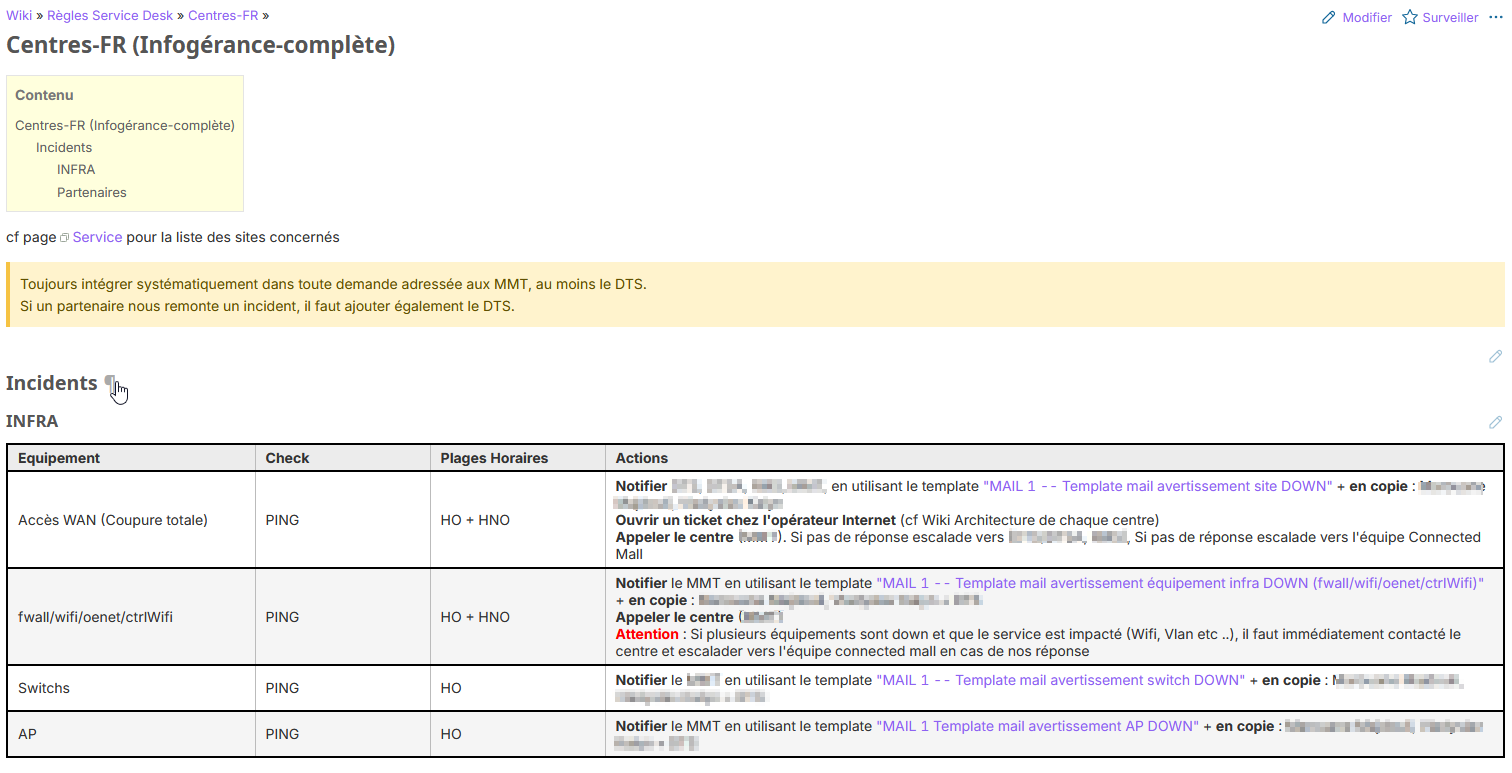Click Centres-FR (Infogérance-complète) in the Contenu box
The height and width of the screenshot is (773, 1512).
(x=125, y=125)
